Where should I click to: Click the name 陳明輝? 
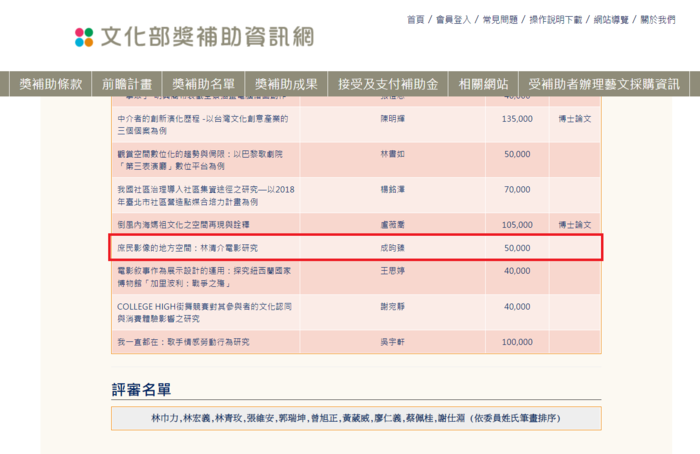392,119
